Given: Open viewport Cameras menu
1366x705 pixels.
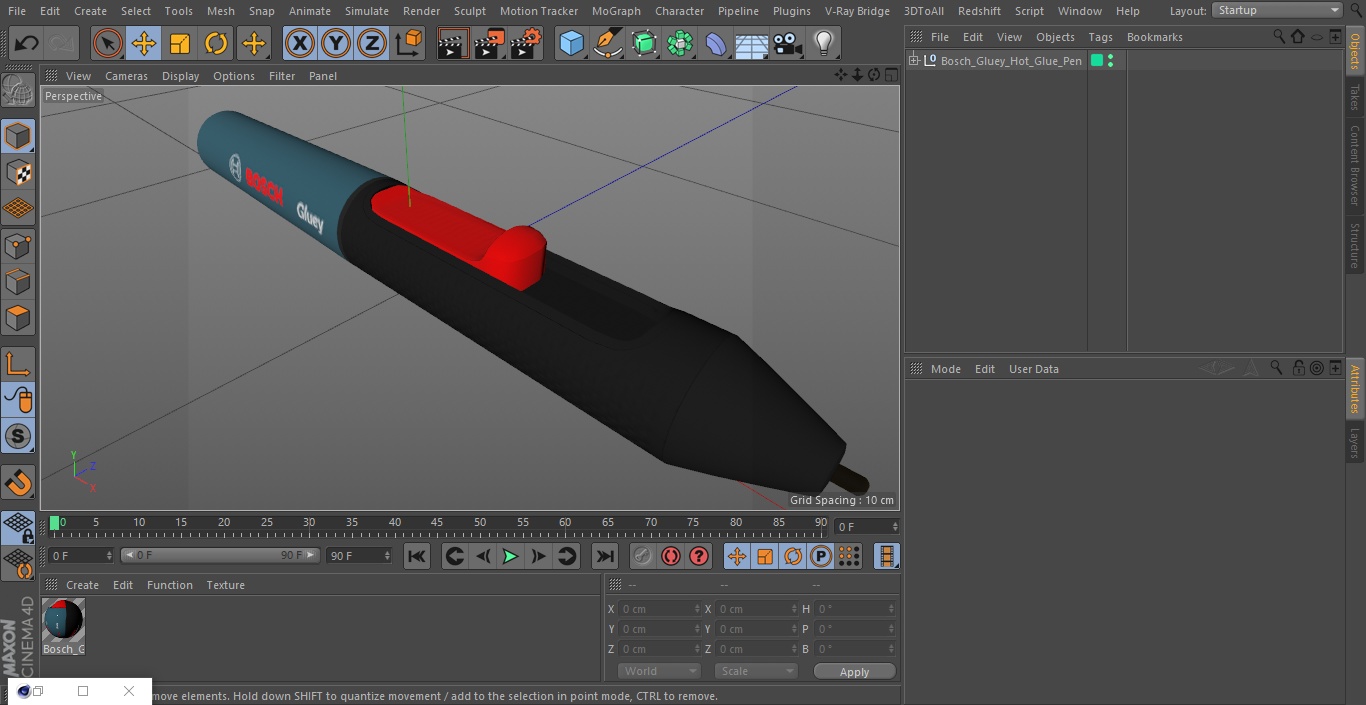Looking at the screenshot, I should coord(126,76).
